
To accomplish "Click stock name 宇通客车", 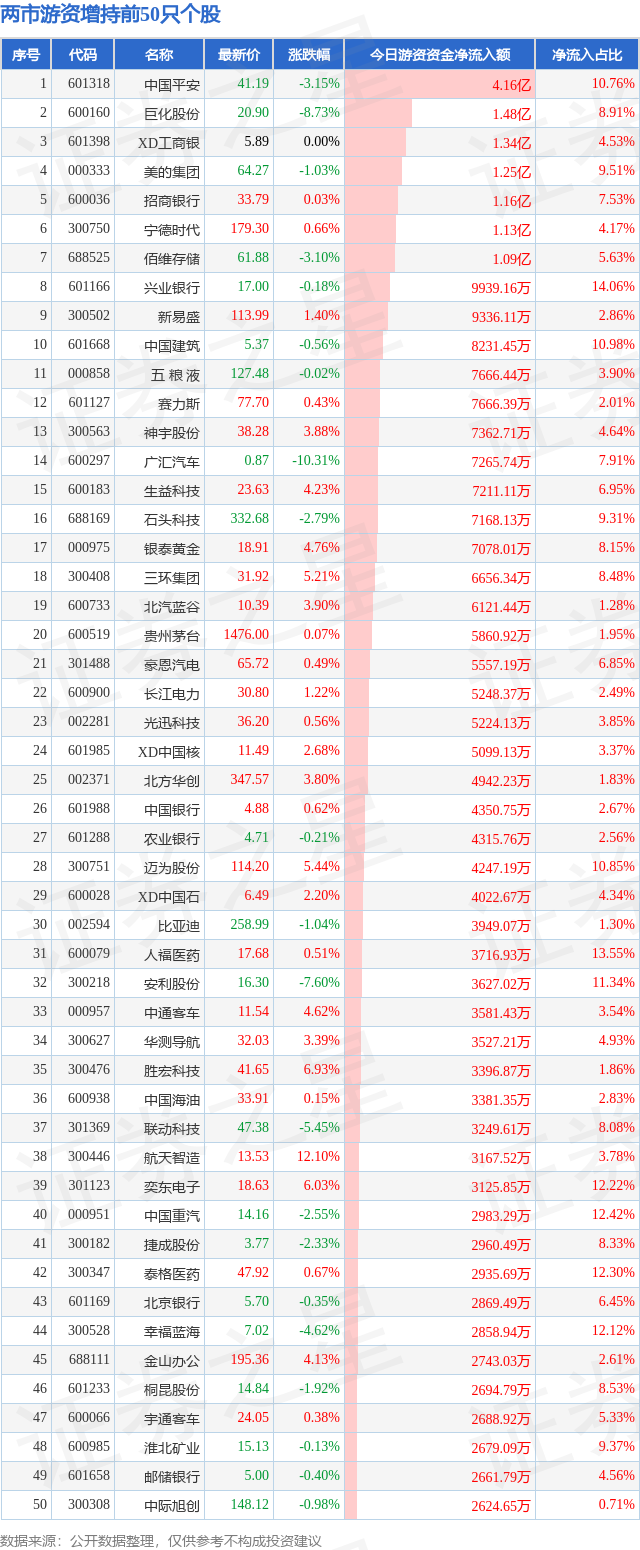I will click(x=172, y=1419).
